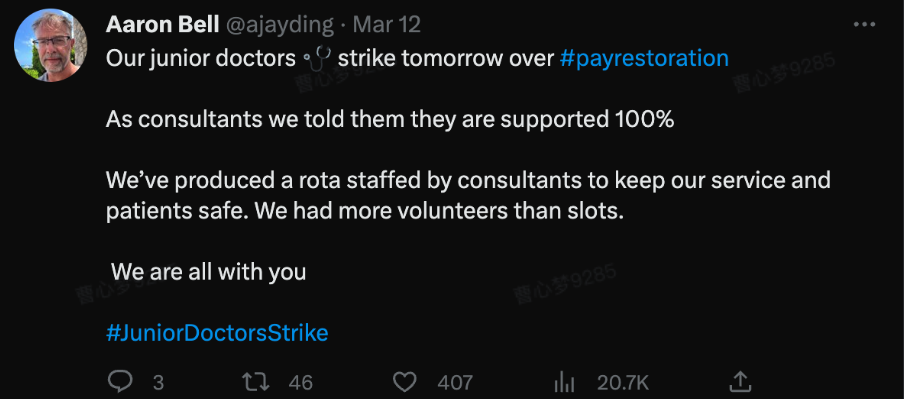This screenshot has height=399, width=904.
Task: Click the share upload arrow icon
Action: (740, 381)
